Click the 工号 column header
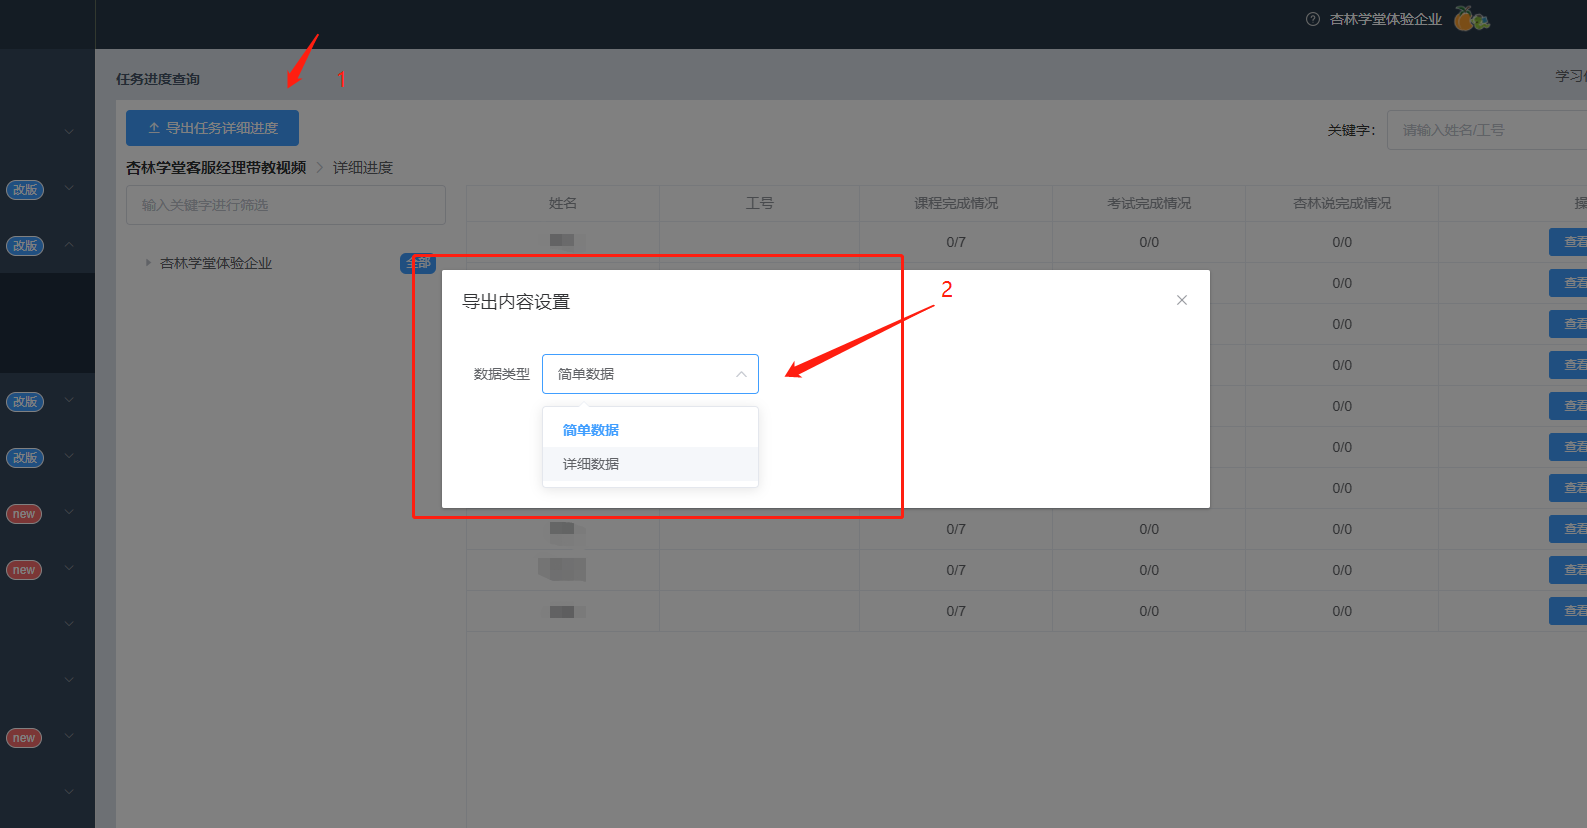Image resolution: width=1587 pixels, height=828 pixels. pos(760,203)
